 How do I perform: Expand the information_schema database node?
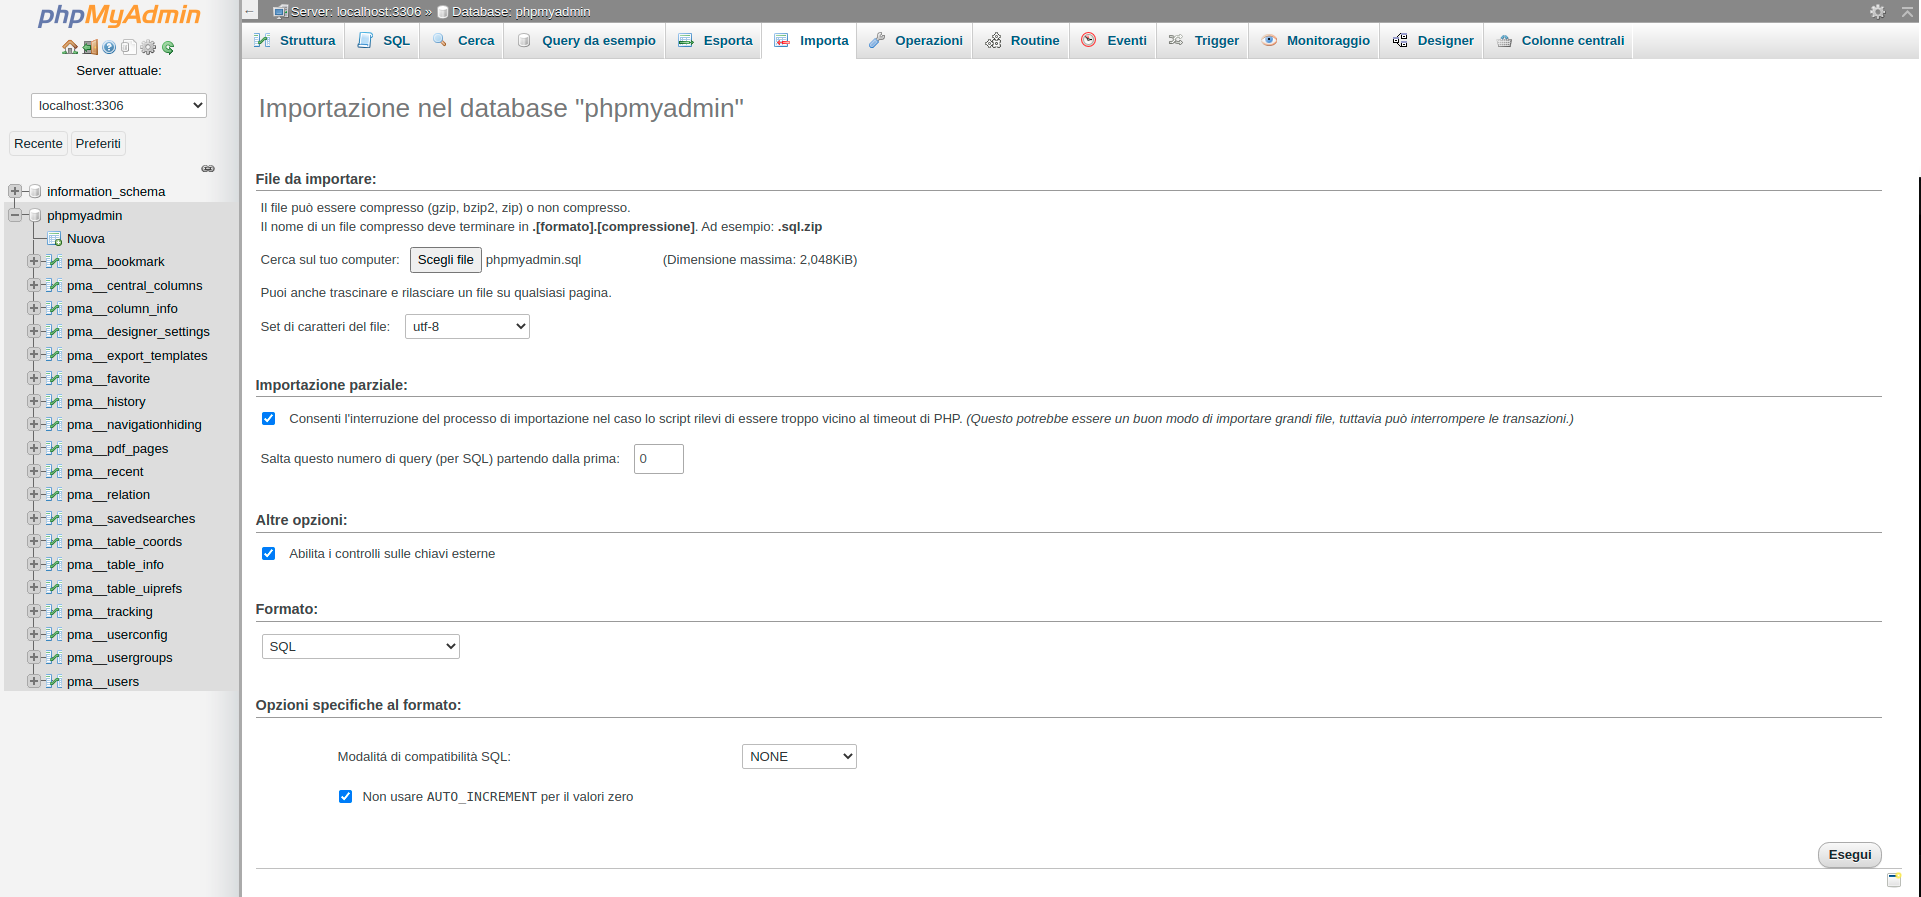pos(15,191)
